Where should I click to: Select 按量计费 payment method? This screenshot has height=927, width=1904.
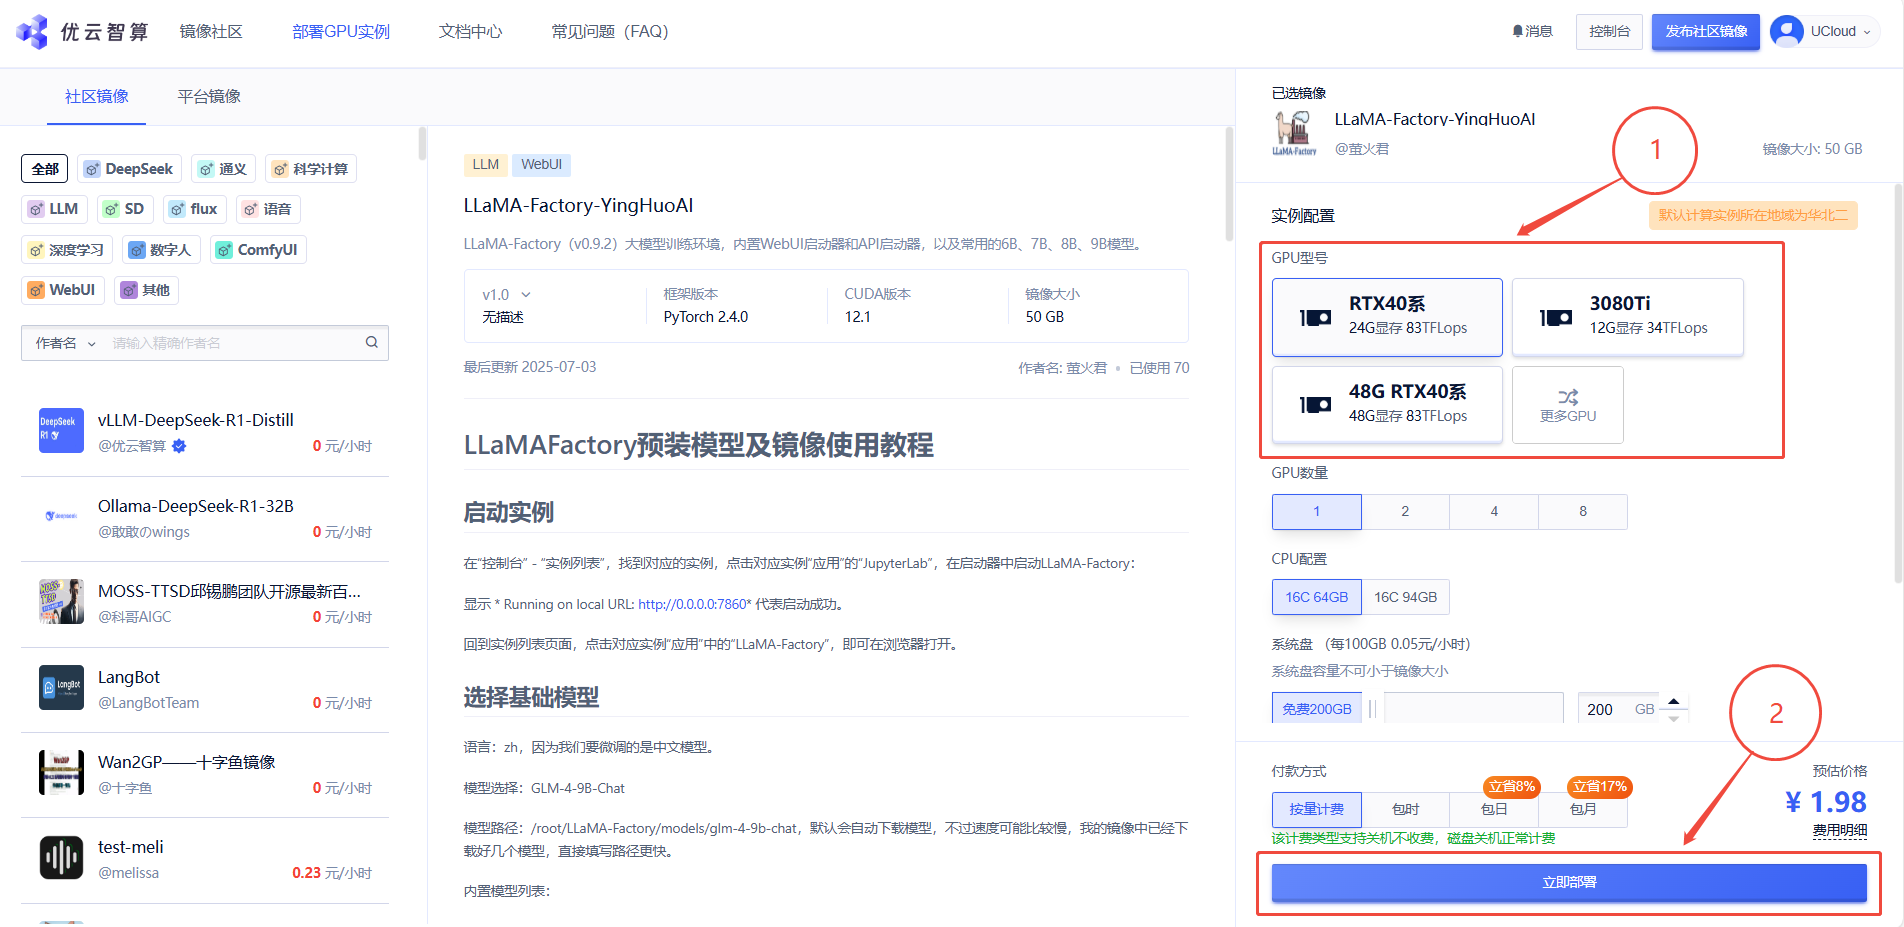pos(1317,809)
